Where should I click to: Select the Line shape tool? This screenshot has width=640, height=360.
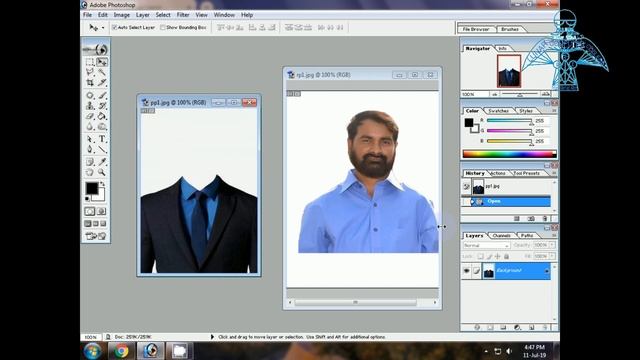click(x=102, y=149)
